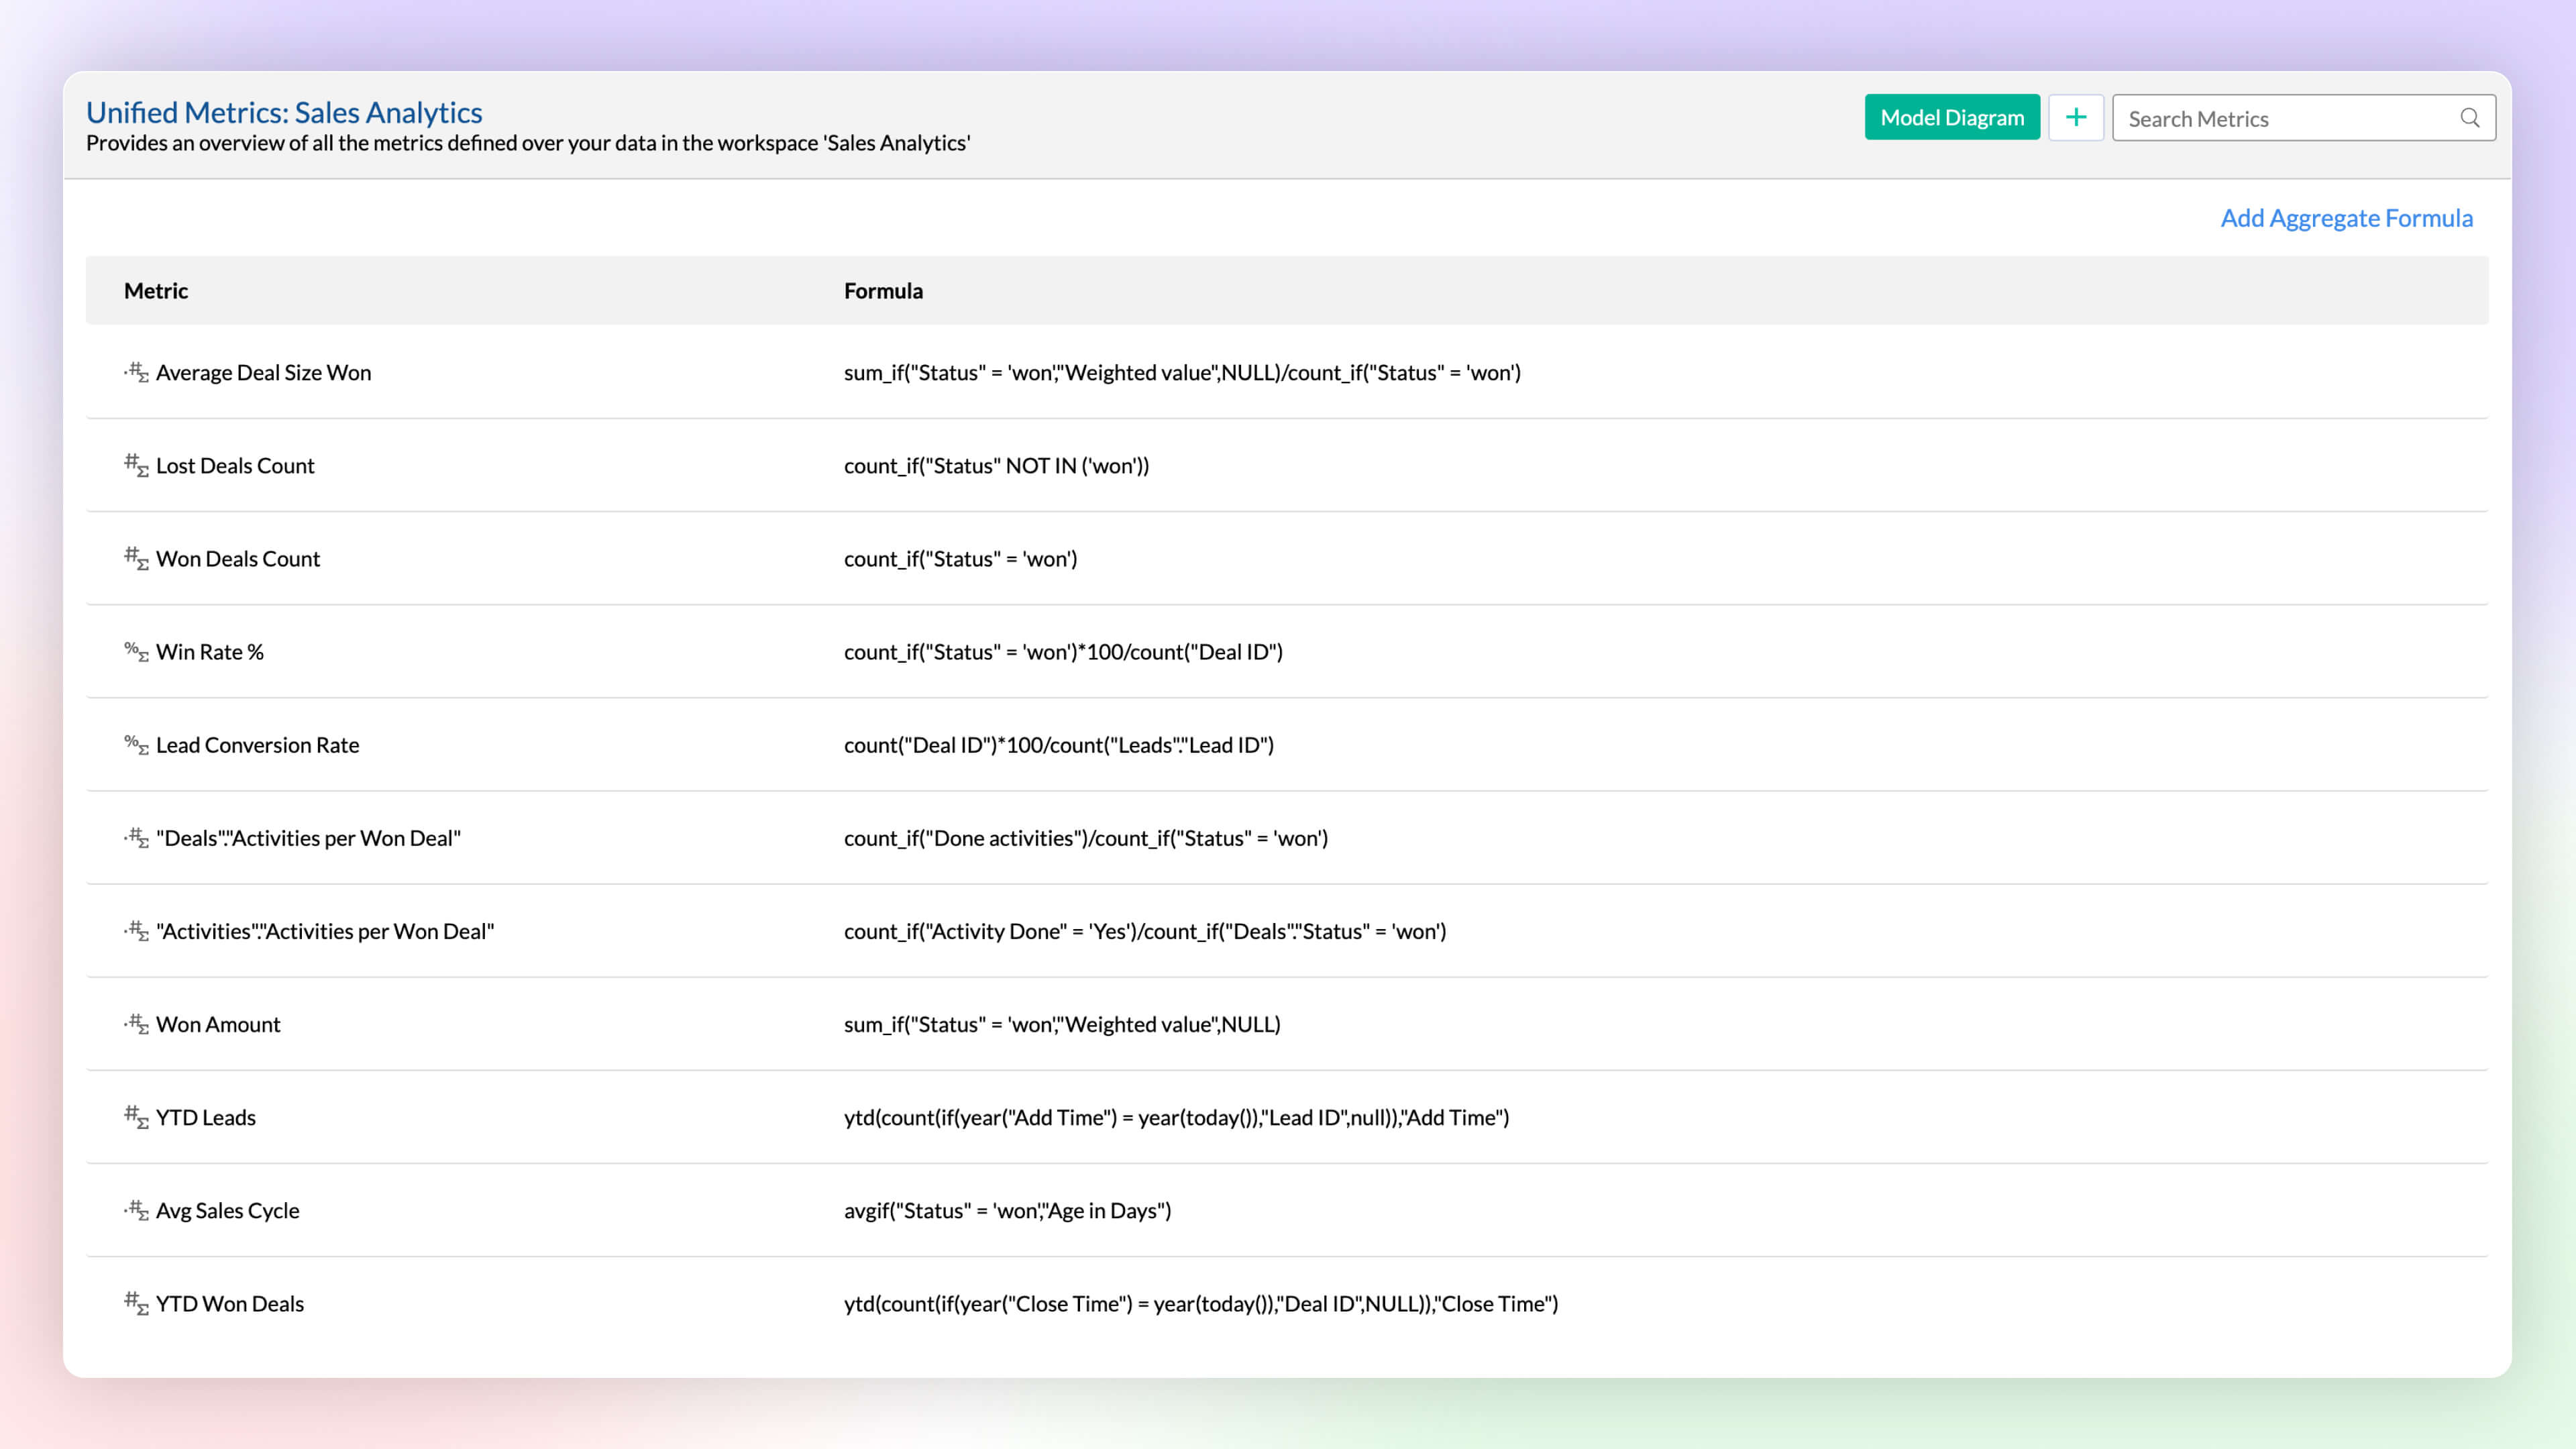Select the Won Deals Count metric name

tap(238, 558)
